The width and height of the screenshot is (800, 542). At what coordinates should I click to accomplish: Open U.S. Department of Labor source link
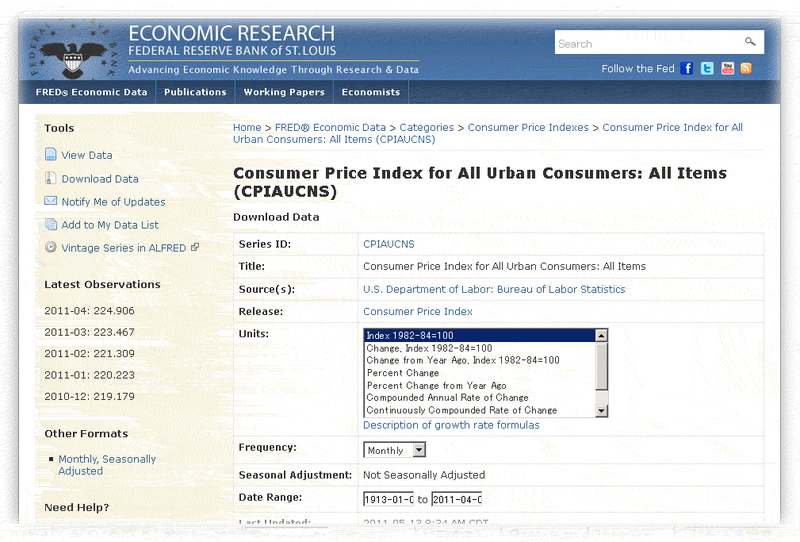pos(494,289)
